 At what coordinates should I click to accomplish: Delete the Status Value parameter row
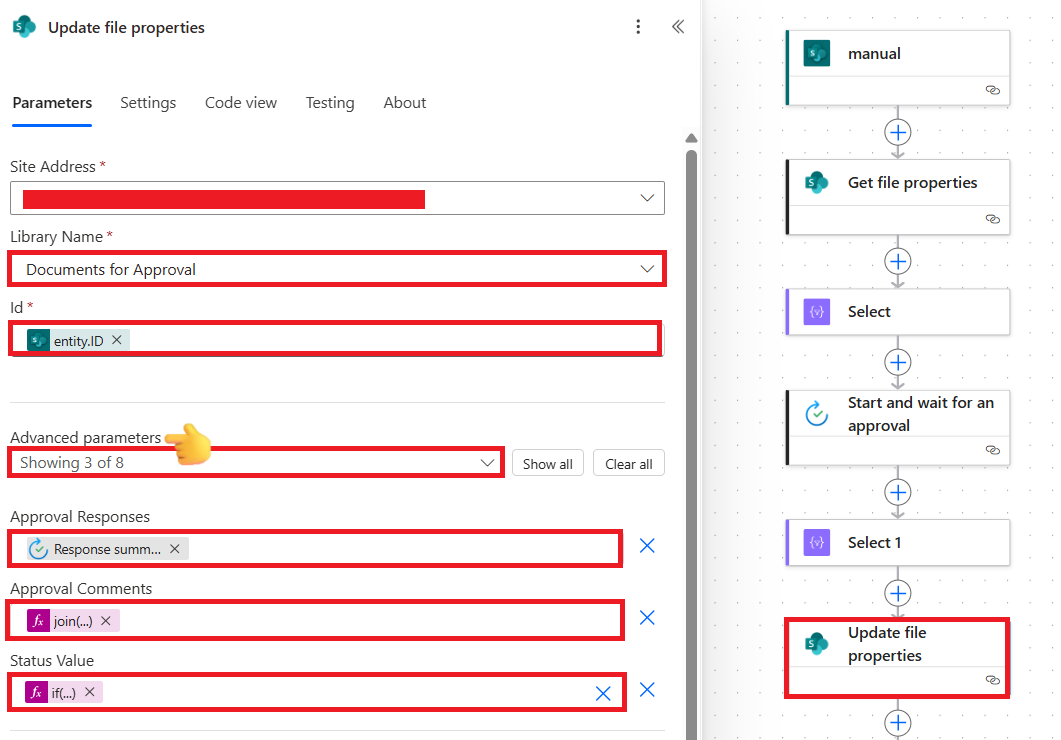(x=647, y=690)
